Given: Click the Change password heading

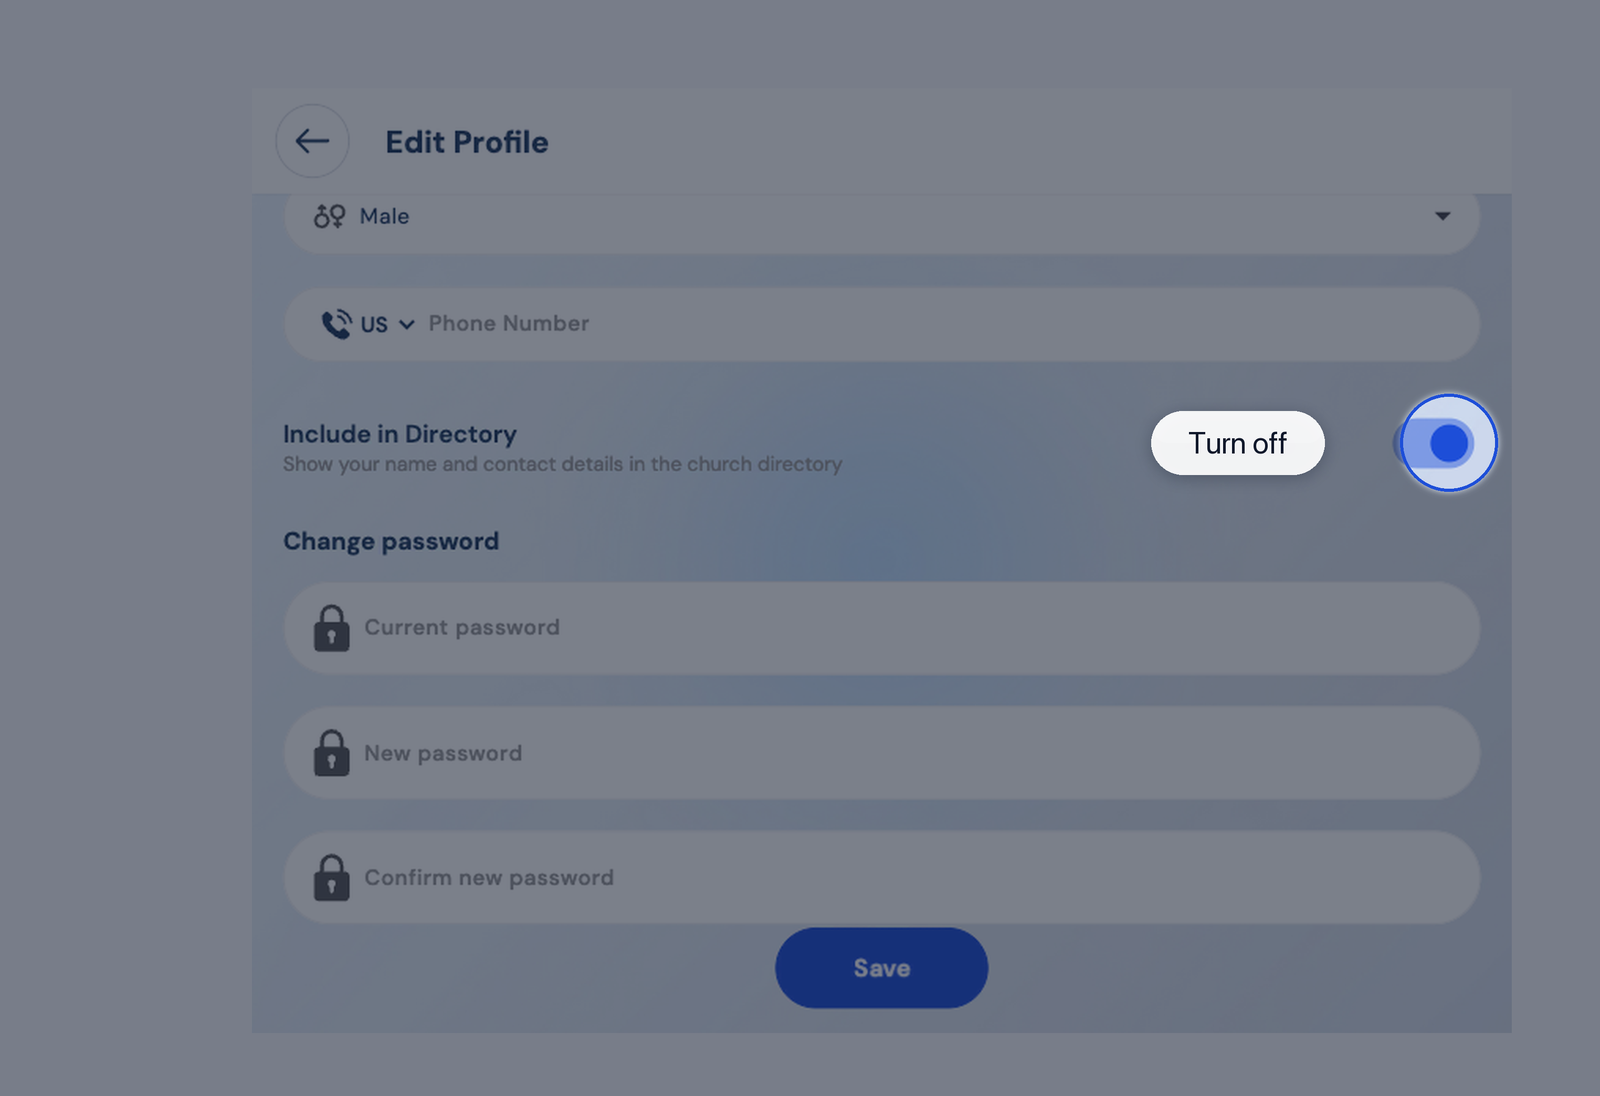Looking at the screenshot, I should 391,541.
